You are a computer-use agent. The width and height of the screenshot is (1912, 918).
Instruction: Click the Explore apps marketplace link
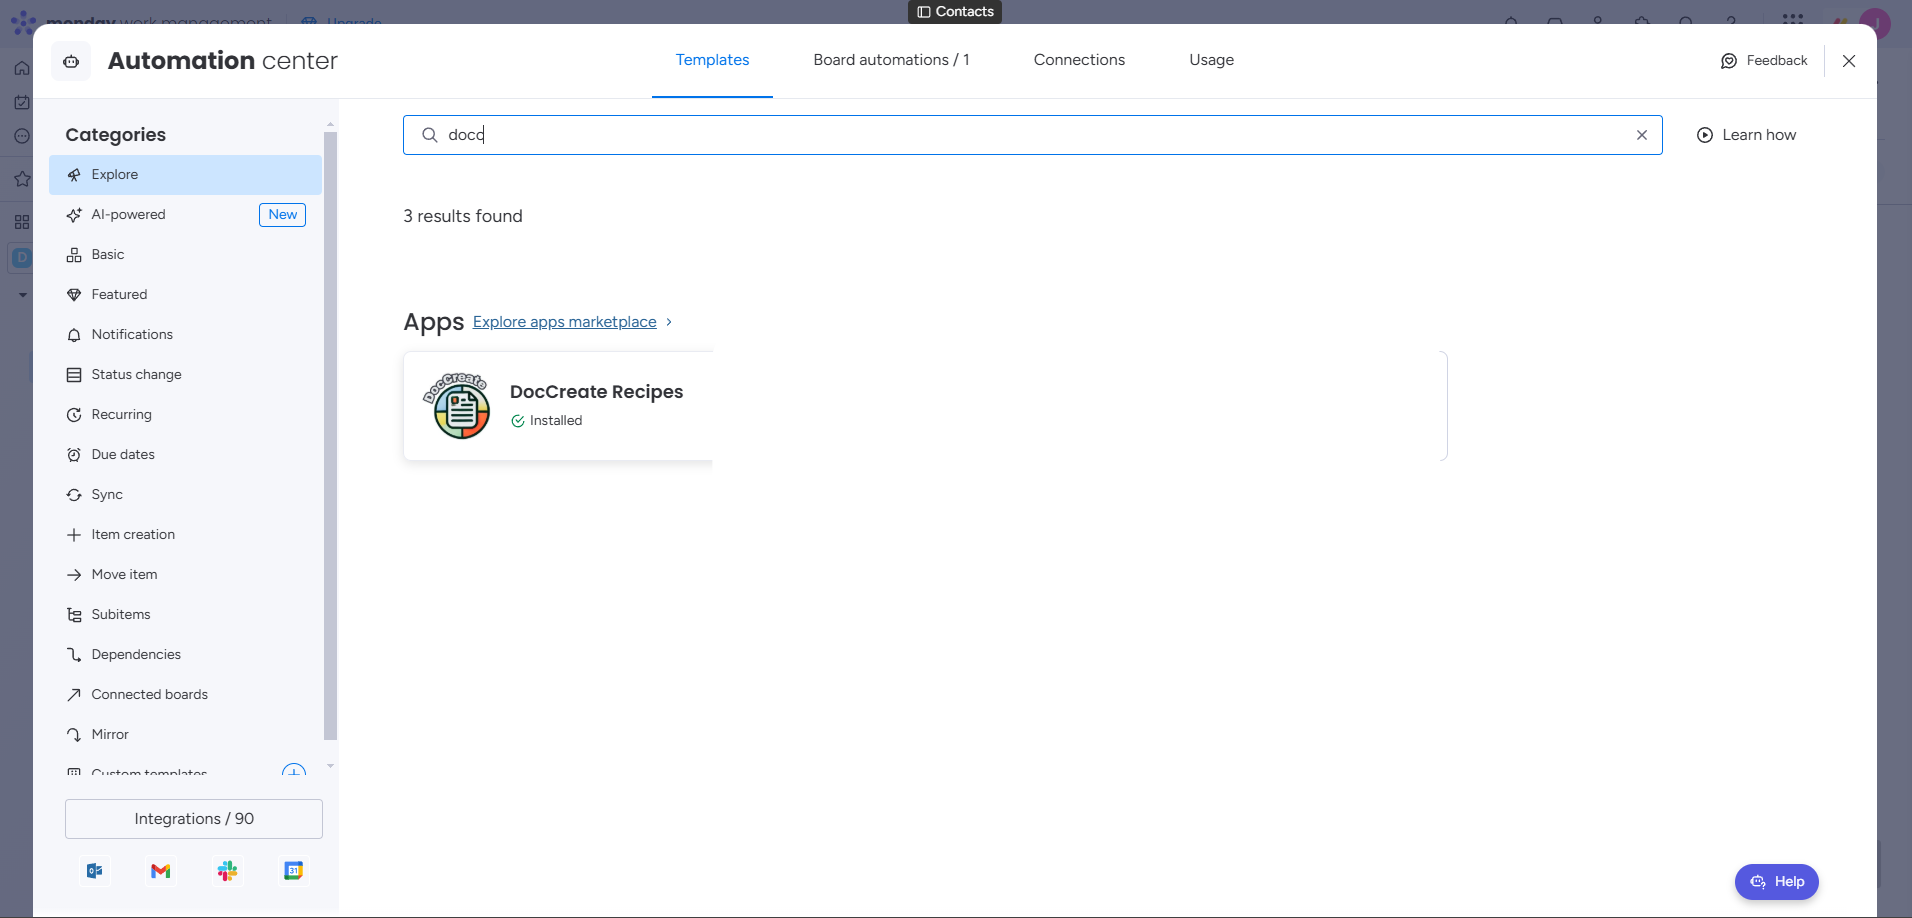pos(565,322)
